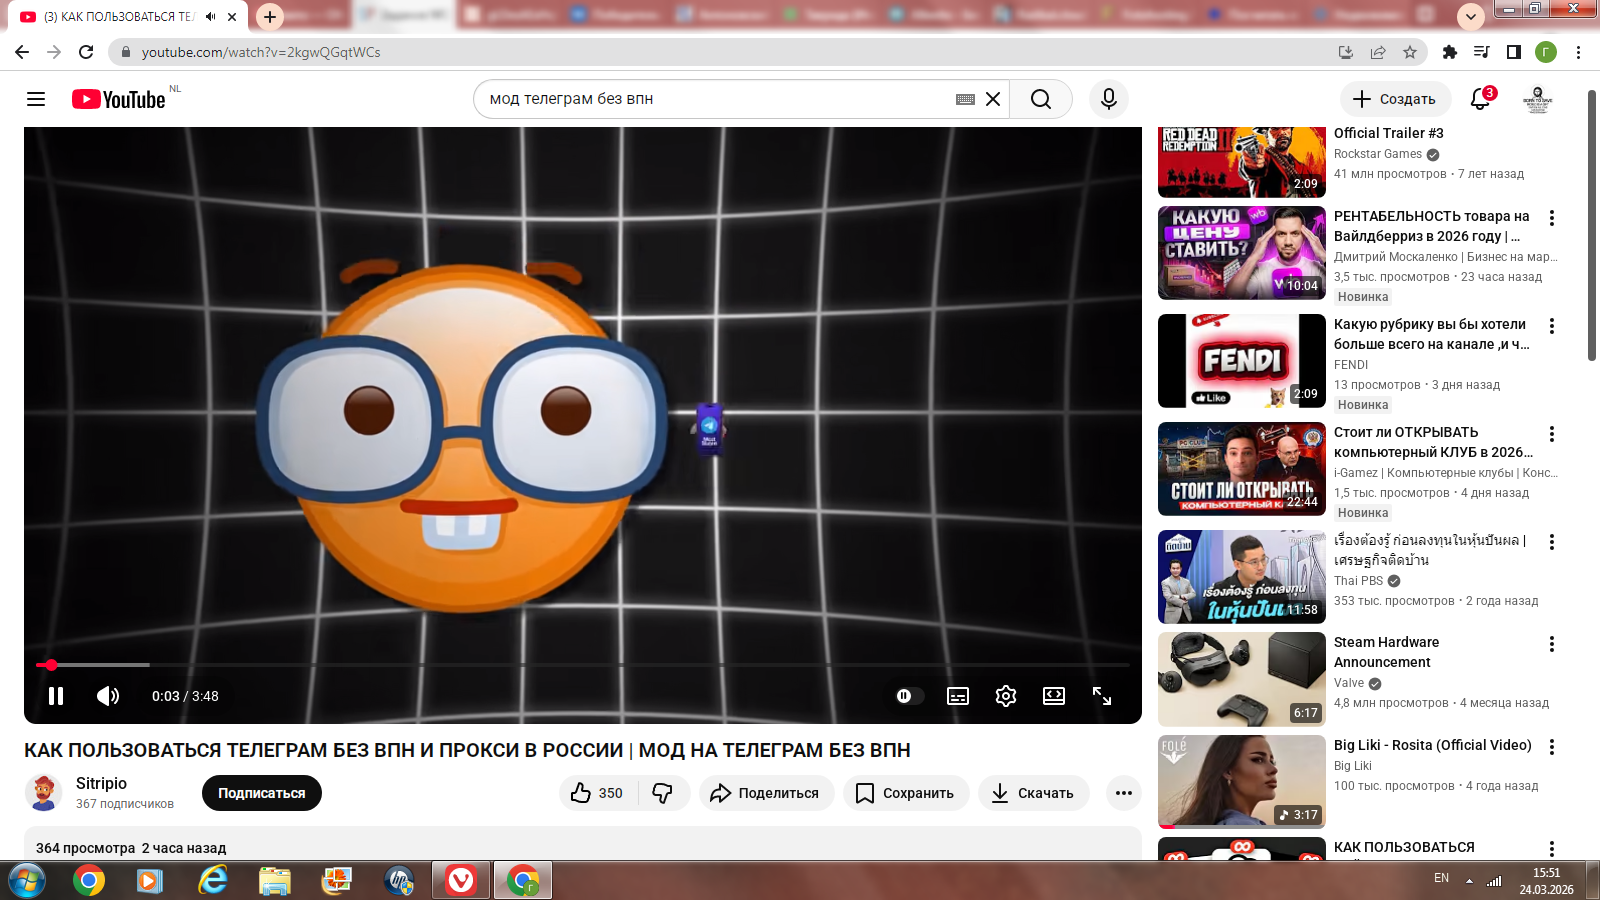Enter fullscreen mode in player

[1102, 696]
